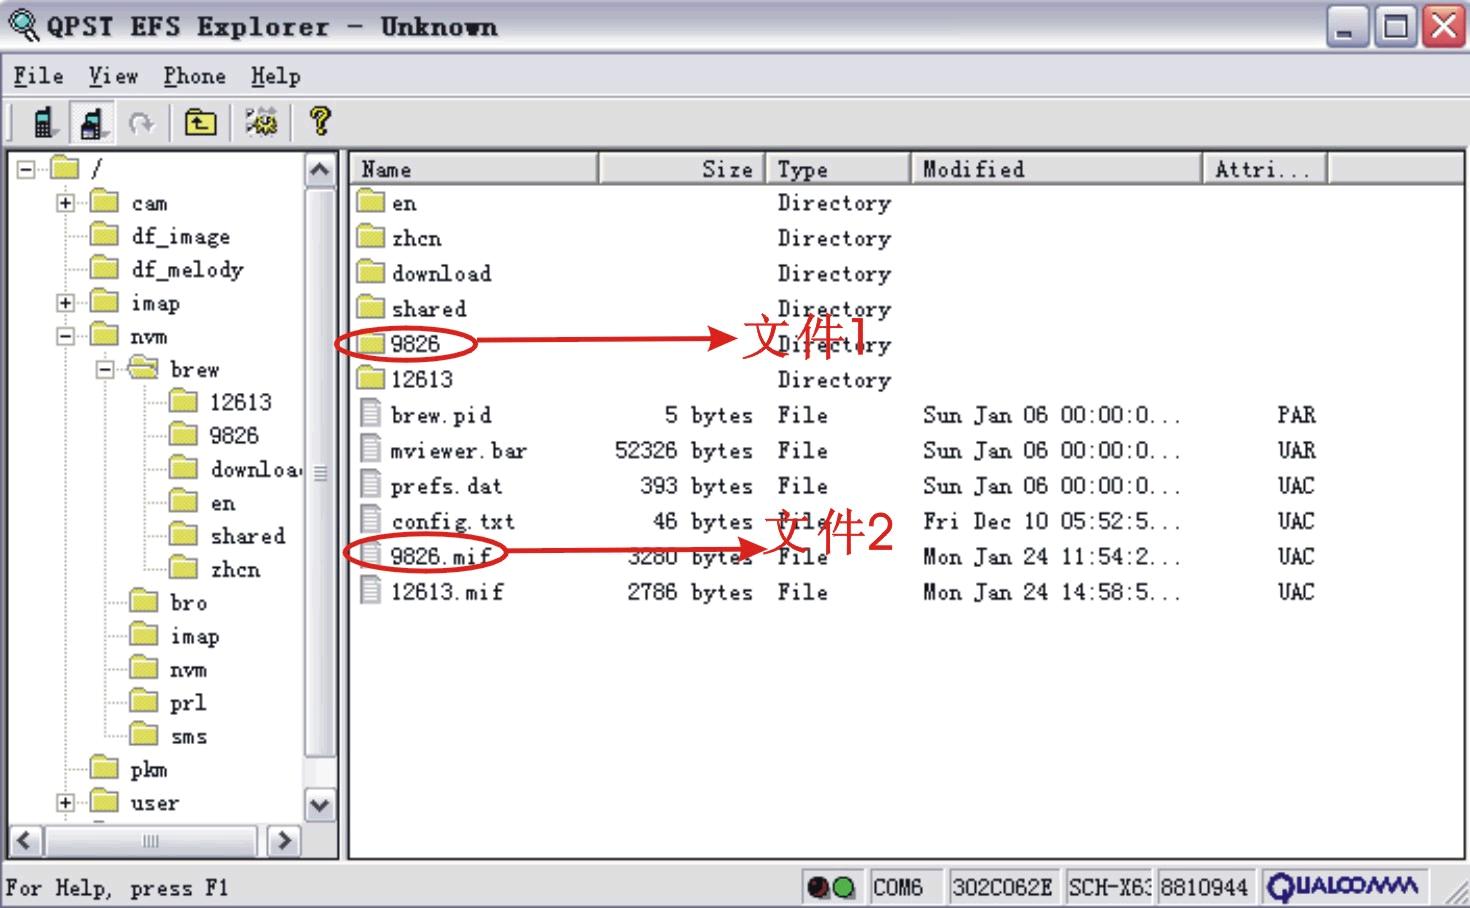Click Fri Dec 10 modified date cell

(x=1051, y=521)
